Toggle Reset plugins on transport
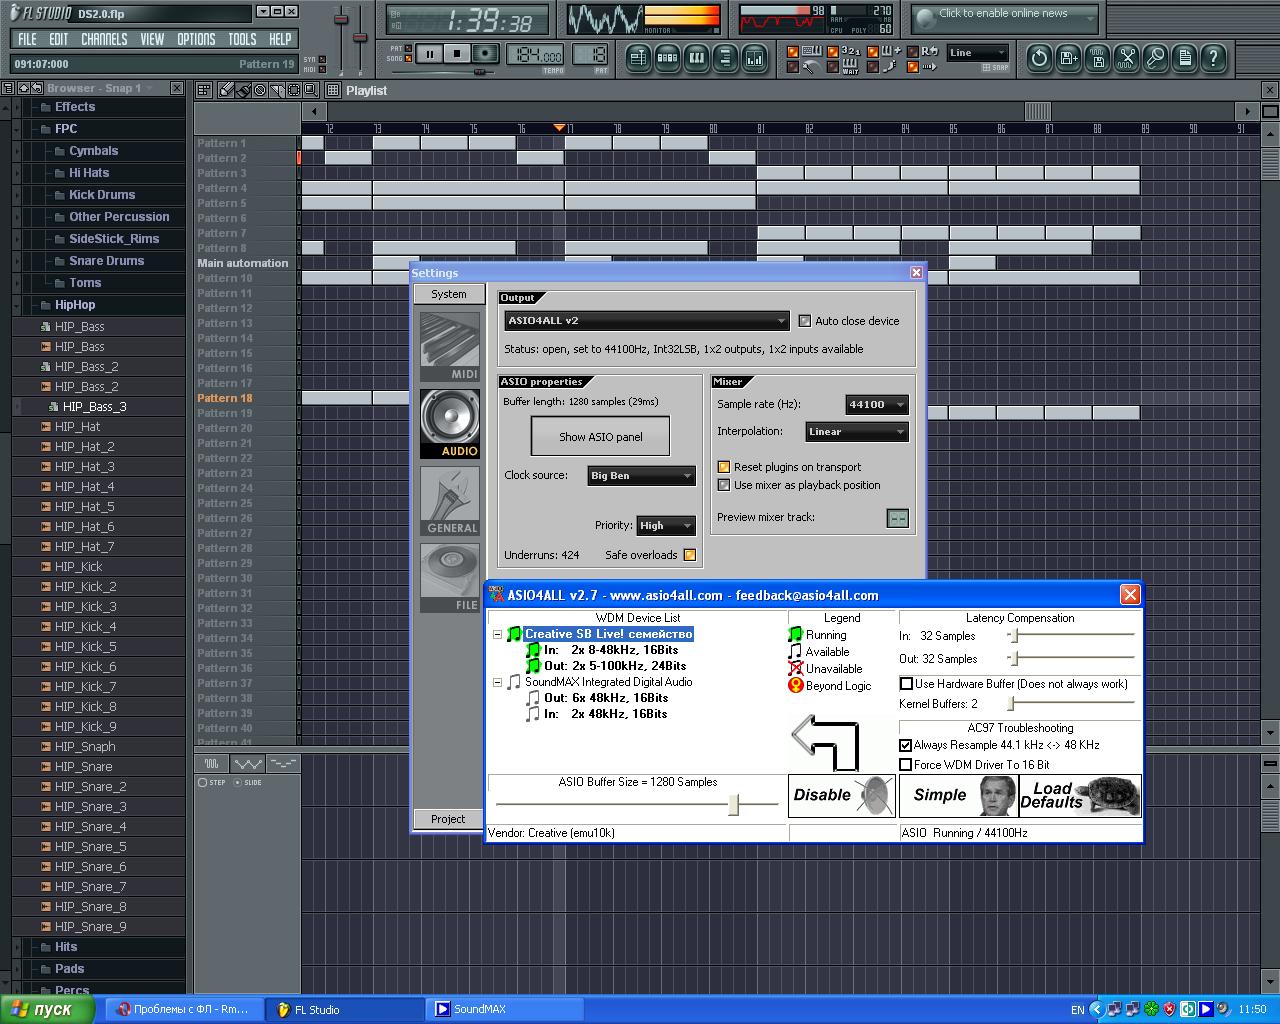1280x1024 pixels. coord(724,467)
